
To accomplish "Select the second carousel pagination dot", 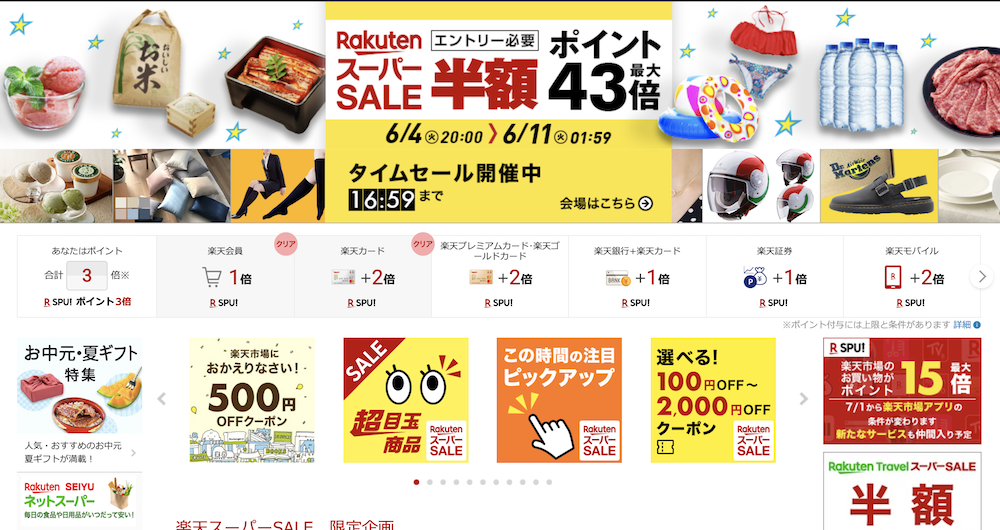I will pos(430,482).
